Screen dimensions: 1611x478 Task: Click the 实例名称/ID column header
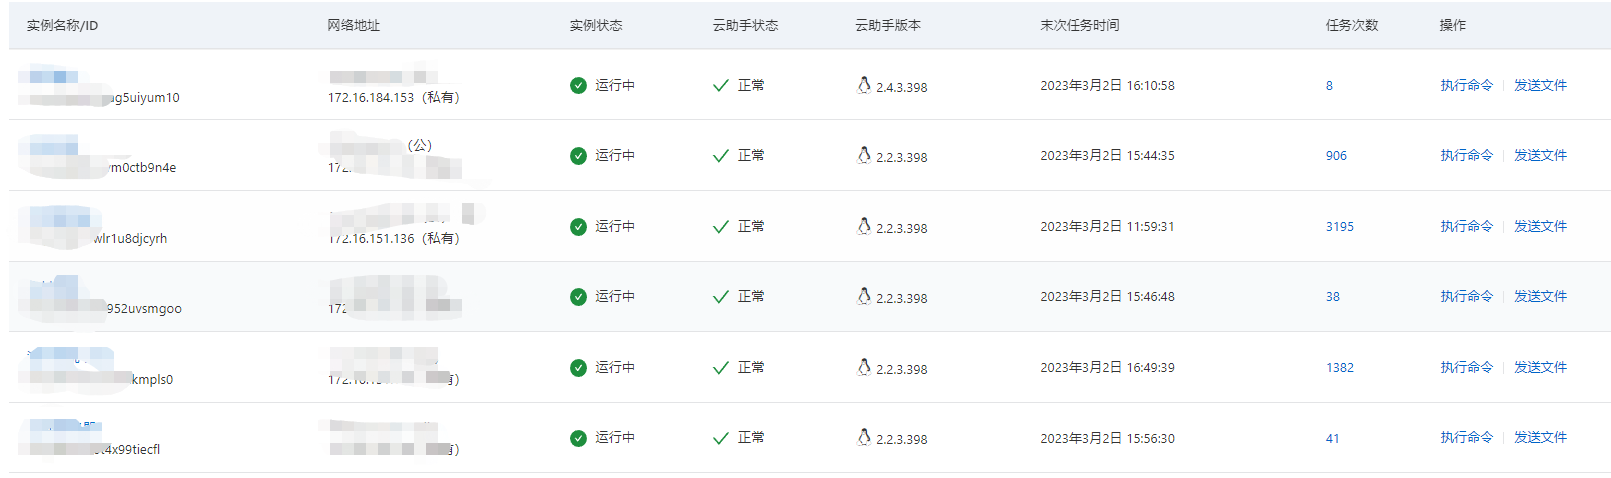click(x=62, y=26)
